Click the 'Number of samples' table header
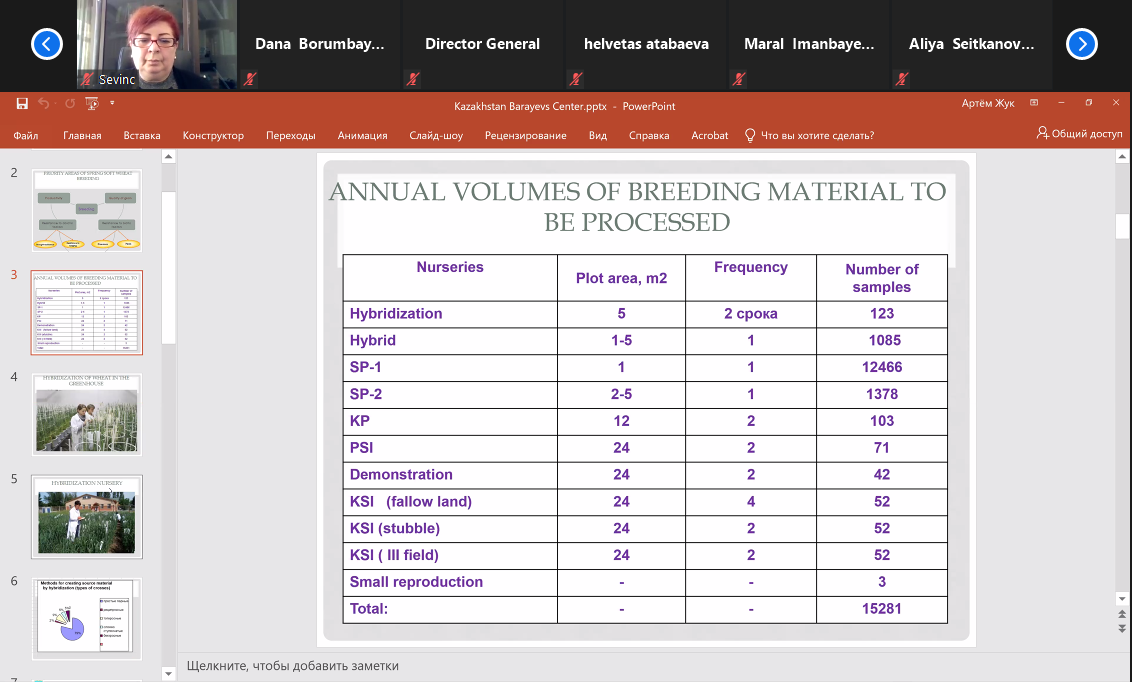The width and height of the screenshot is (1132, 682). (881, 278)
